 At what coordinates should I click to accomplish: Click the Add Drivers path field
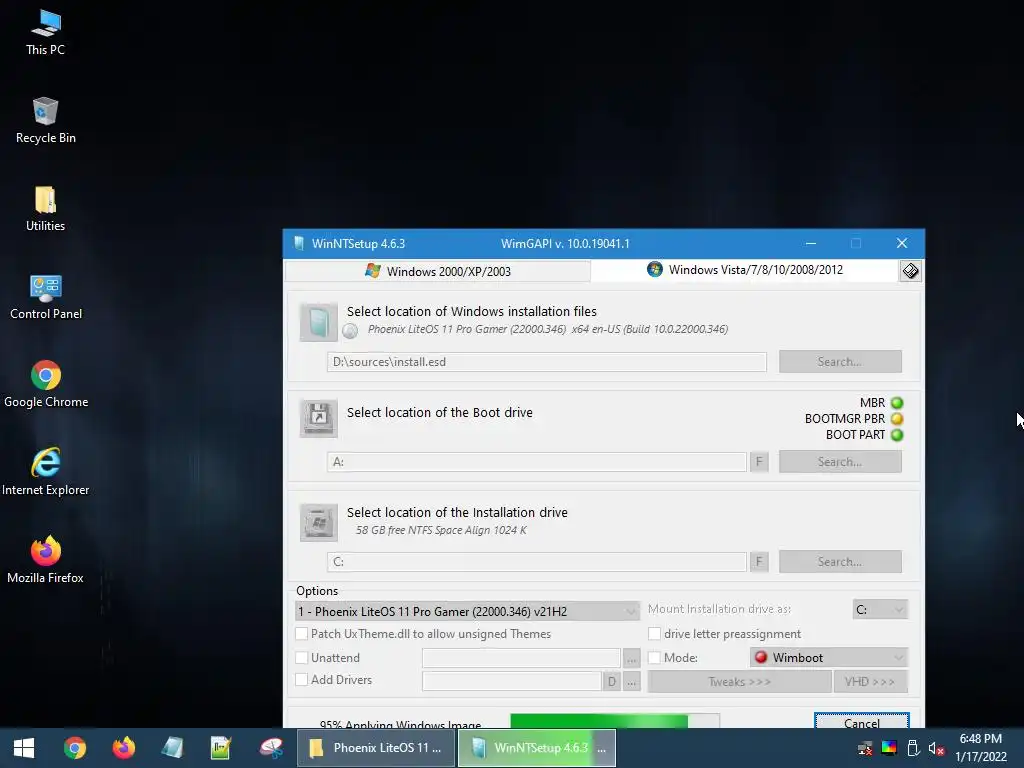click(x=511, y=681)
